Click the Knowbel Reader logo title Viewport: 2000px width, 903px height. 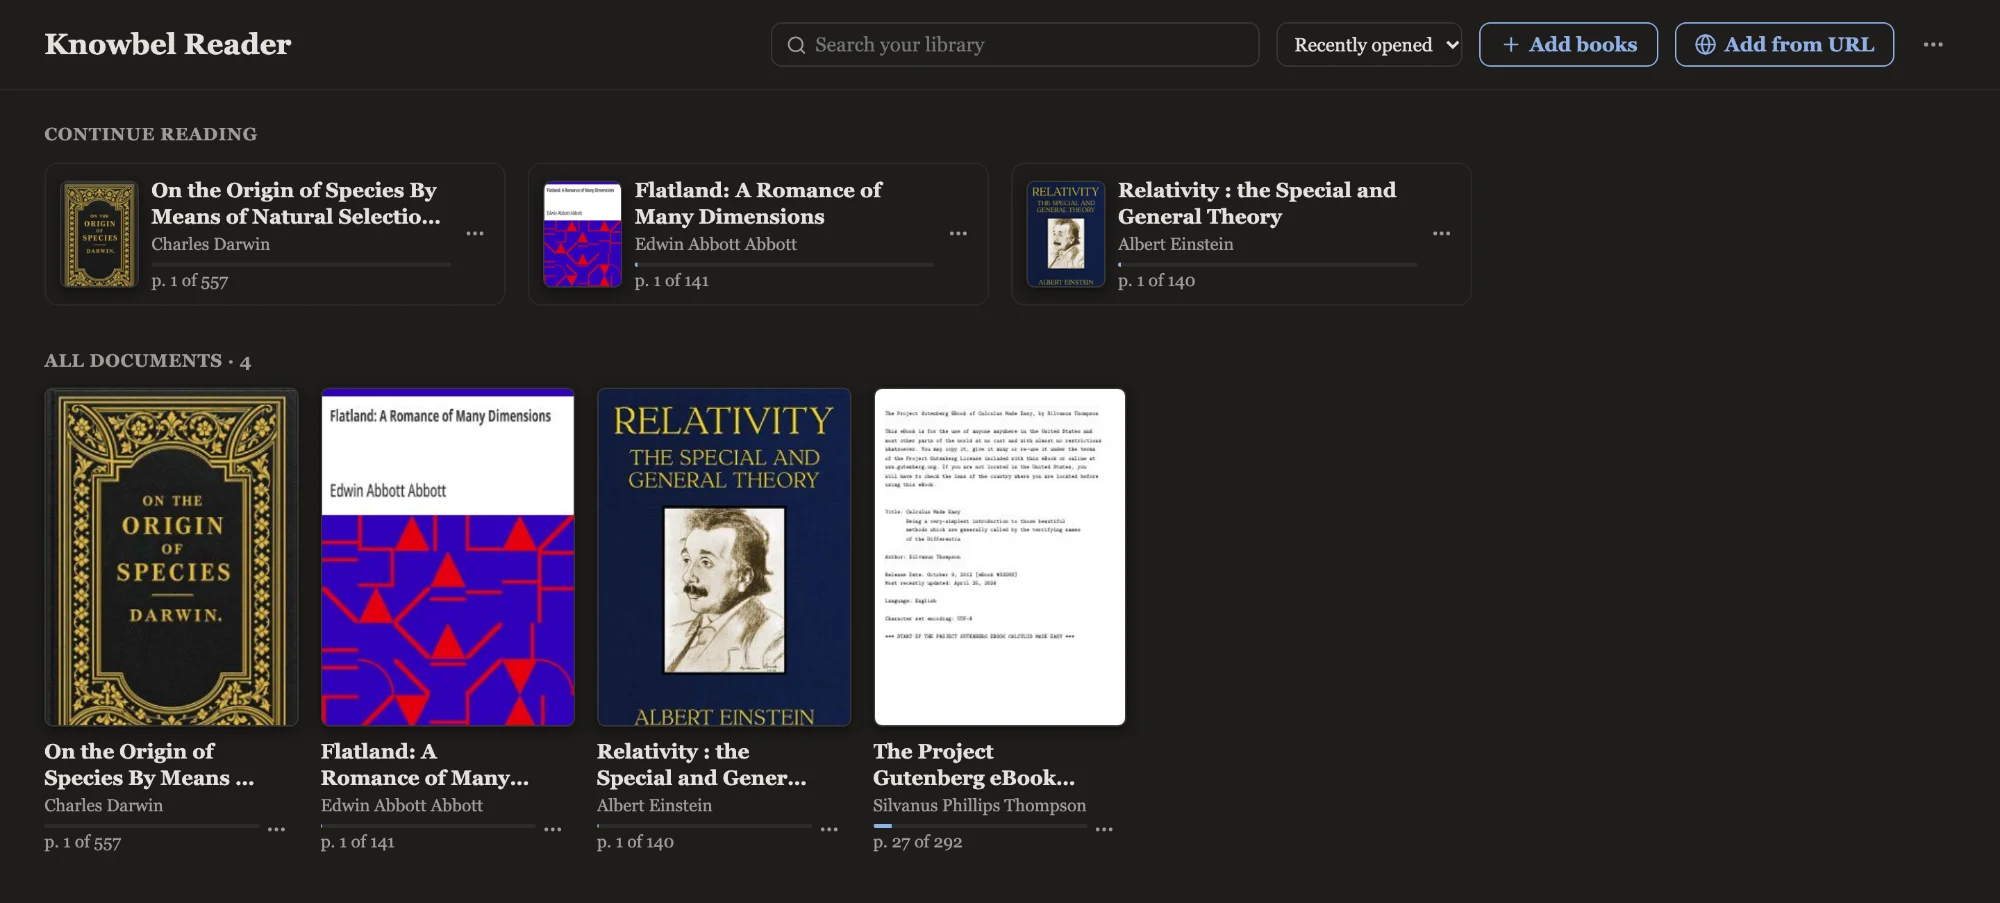pos(168,44)
